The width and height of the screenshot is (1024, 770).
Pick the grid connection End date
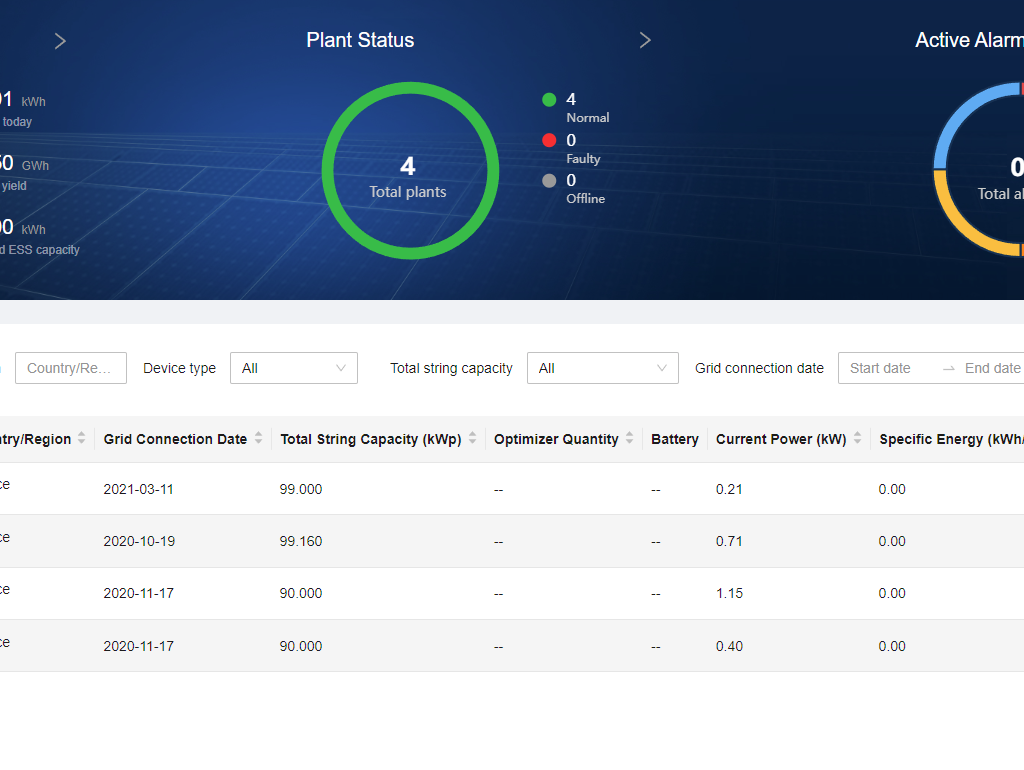coord(992,368)
